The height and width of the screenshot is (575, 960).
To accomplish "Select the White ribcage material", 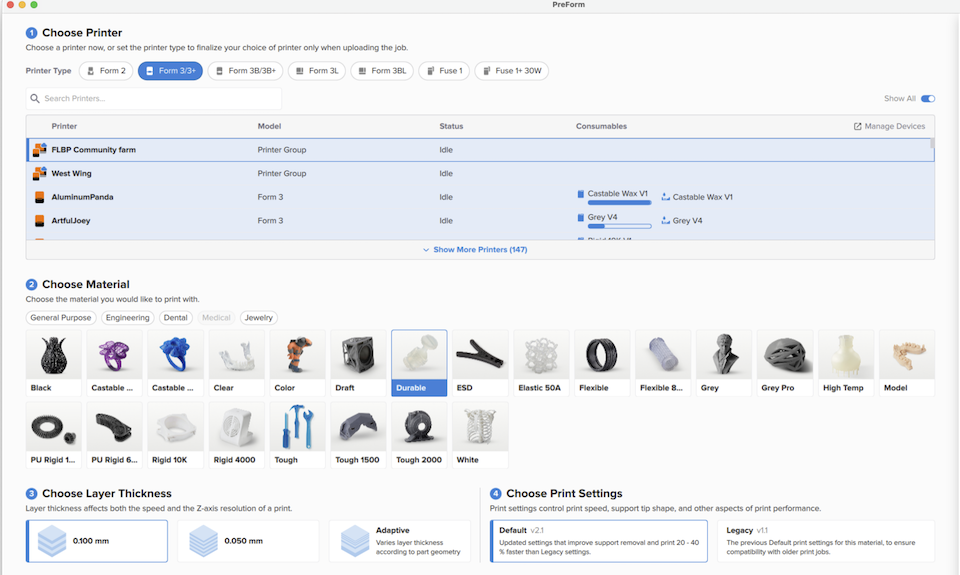I will click(480, 435).
